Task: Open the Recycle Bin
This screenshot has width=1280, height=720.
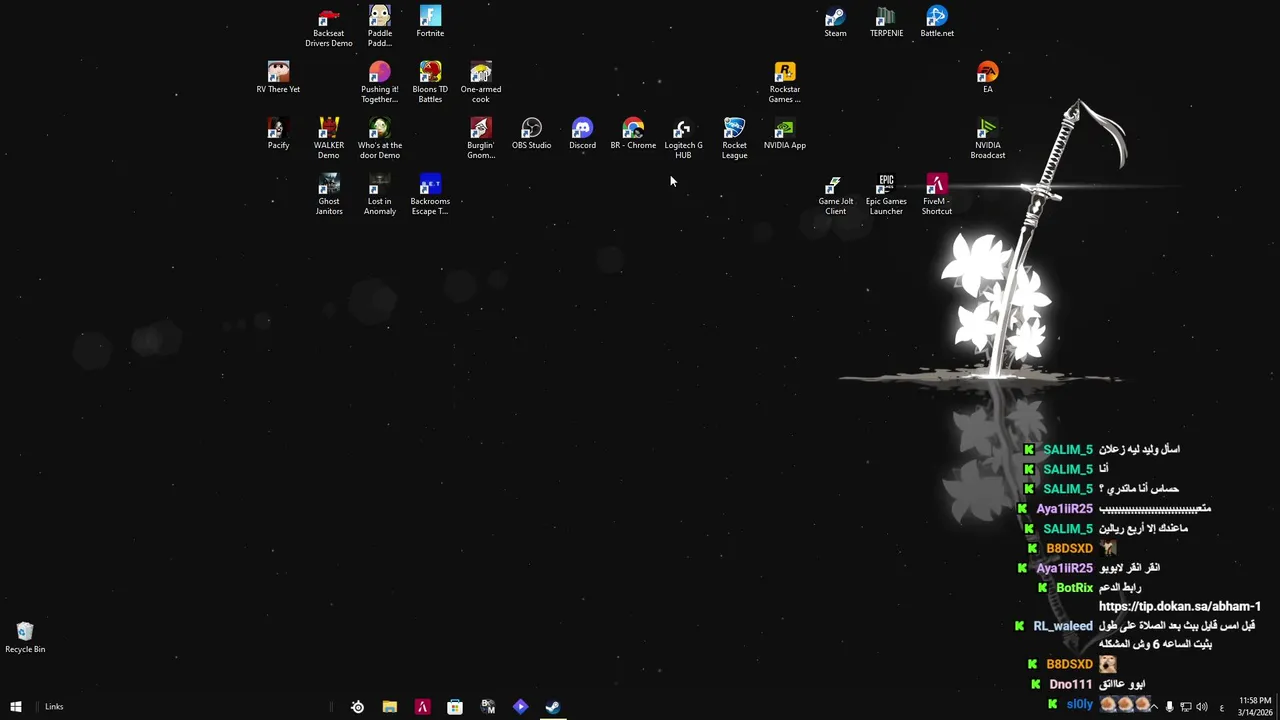Action: [x=25, y=638]
